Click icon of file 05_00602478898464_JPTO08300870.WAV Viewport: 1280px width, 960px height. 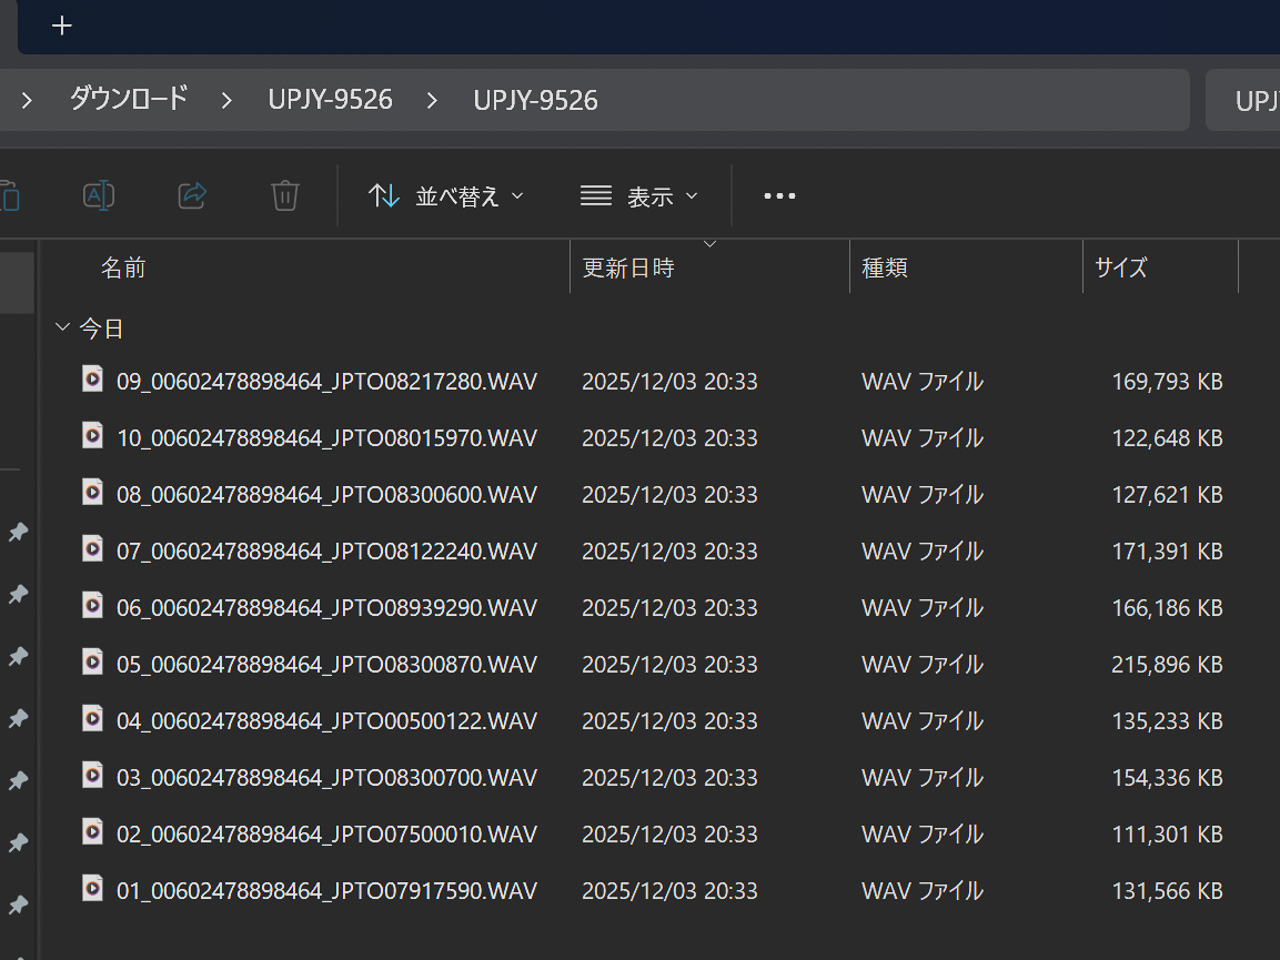click(x=92, y=662)
